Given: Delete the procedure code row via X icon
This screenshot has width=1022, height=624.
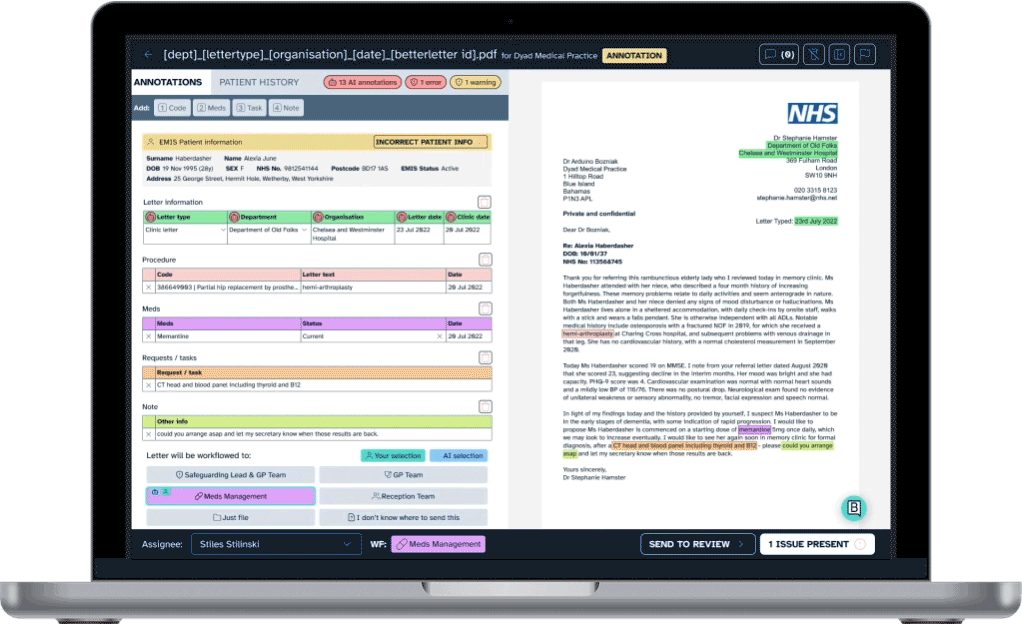Looking at the screenshot, I should pos(149,287).
